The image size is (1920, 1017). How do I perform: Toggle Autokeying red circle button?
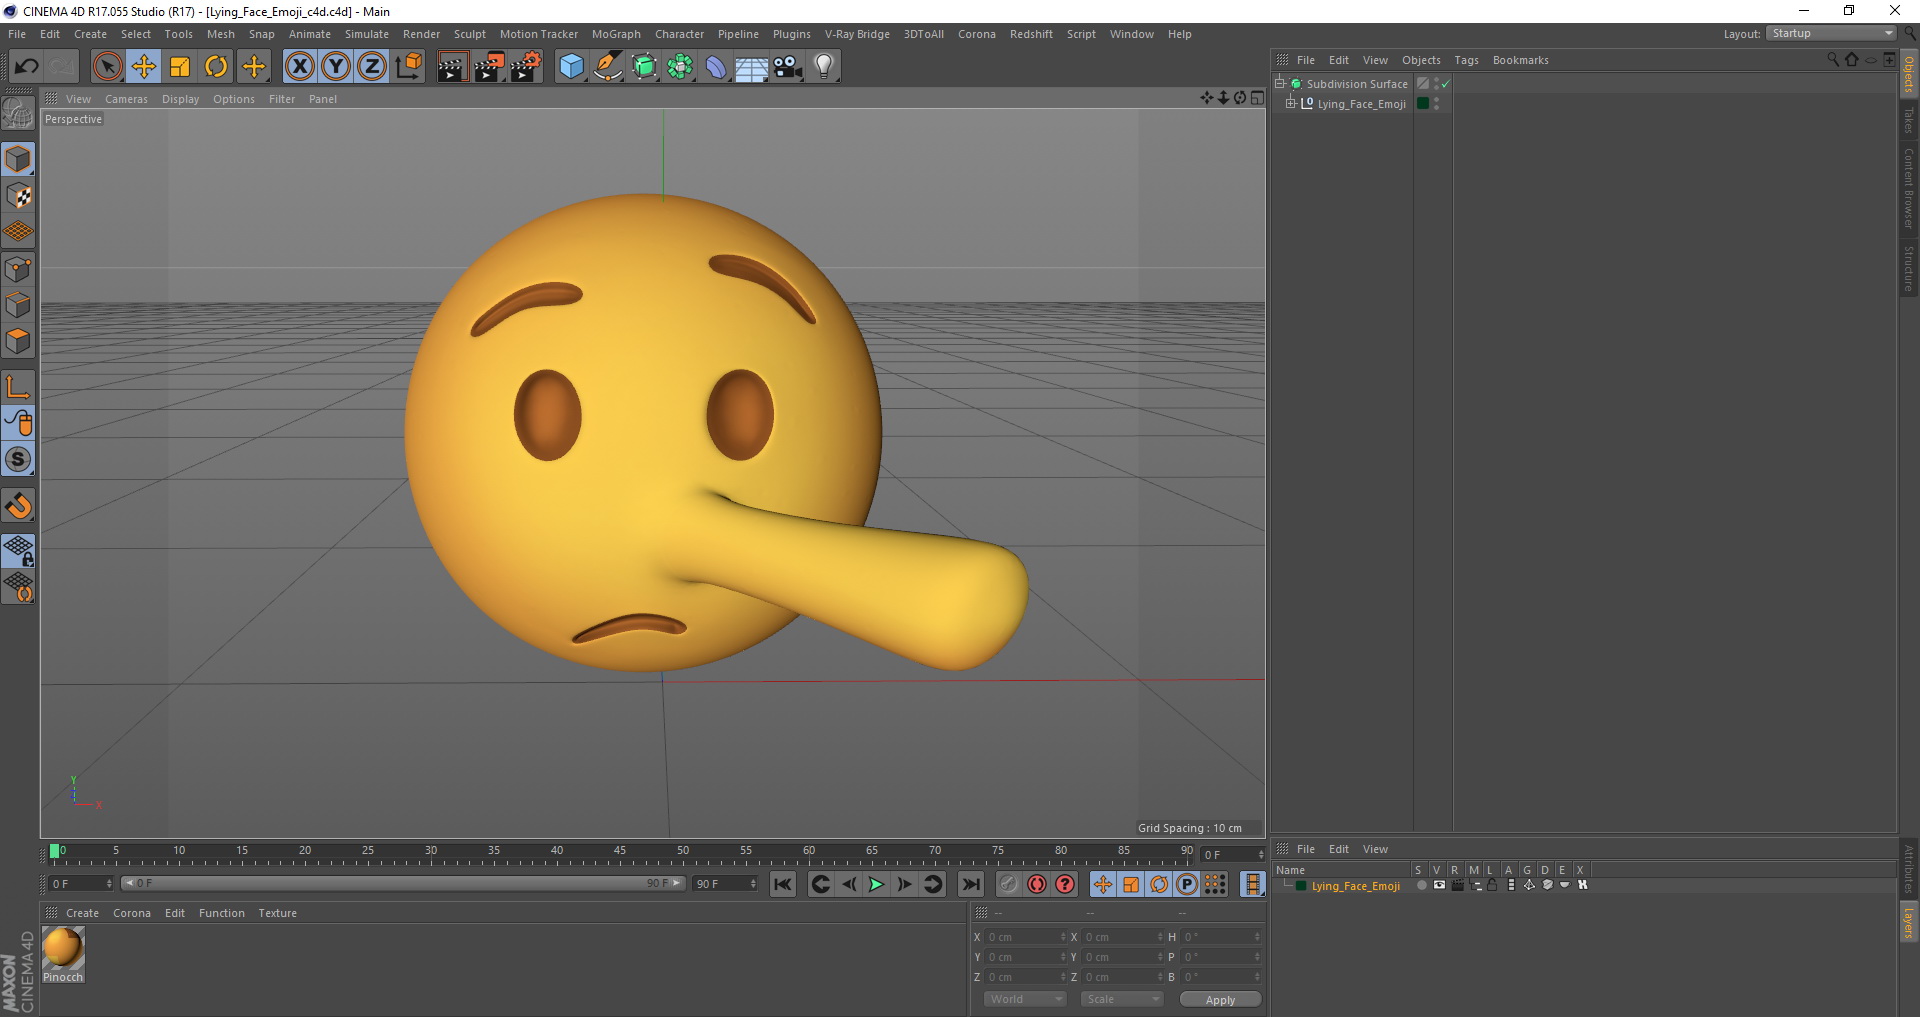pos(1037,884)
